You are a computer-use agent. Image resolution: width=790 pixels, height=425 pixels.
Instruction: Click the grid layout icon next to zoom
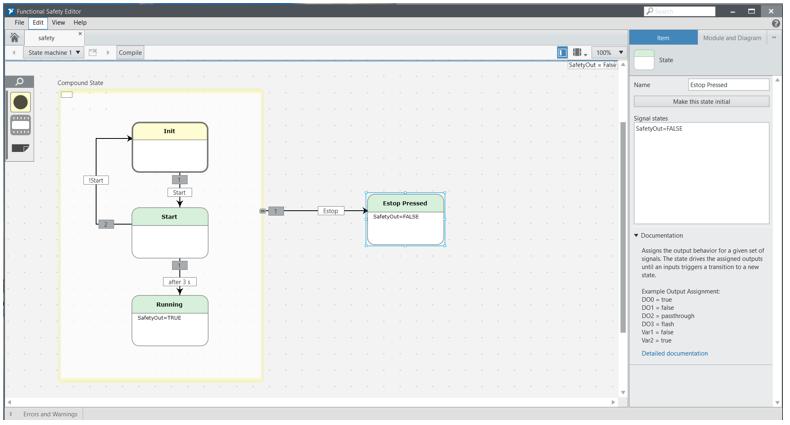578,52
